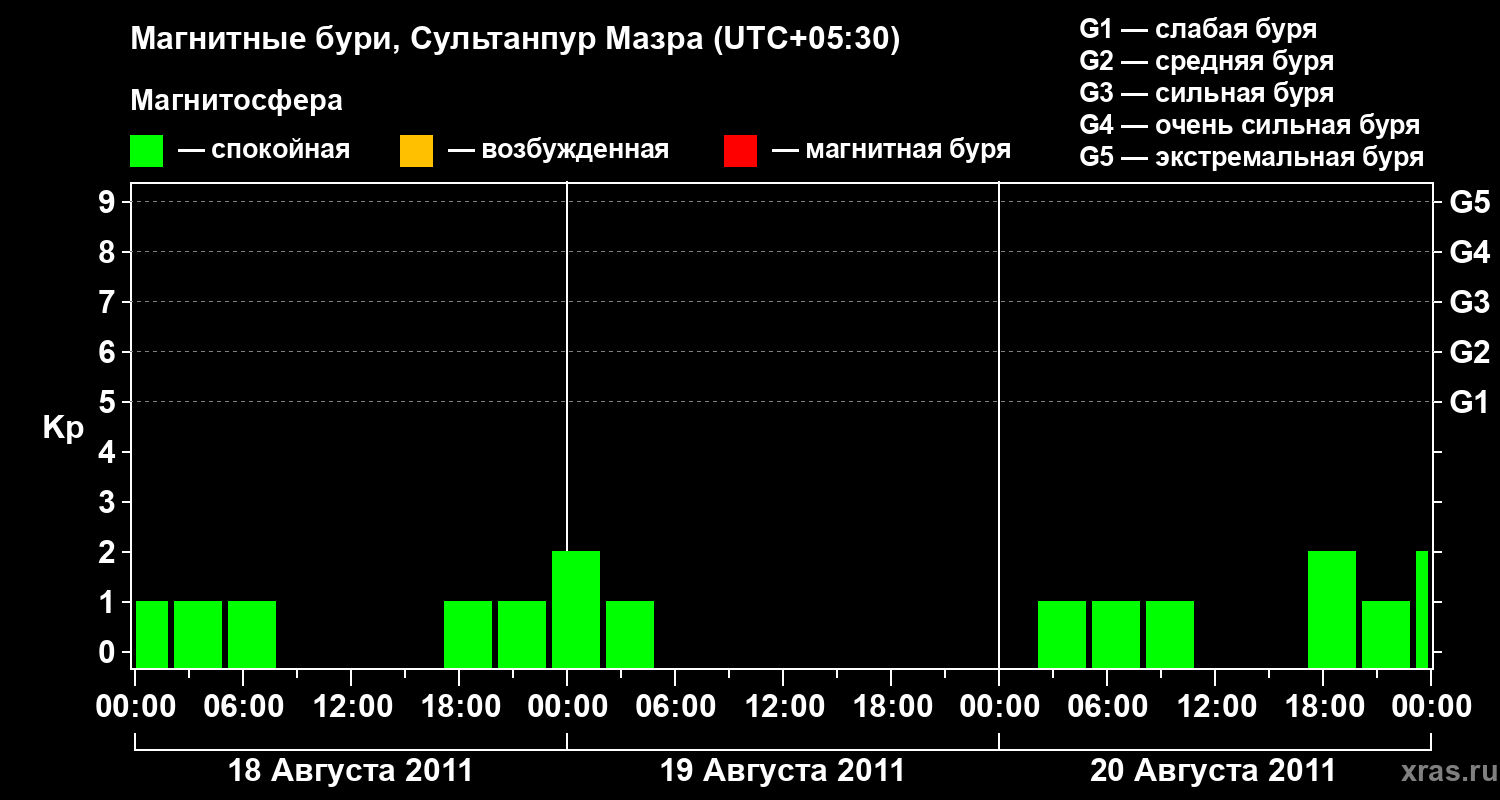Click the 'G2 — средняя буря' legend line
This screenshot has height=800, width=1500.
(1207, 61)
